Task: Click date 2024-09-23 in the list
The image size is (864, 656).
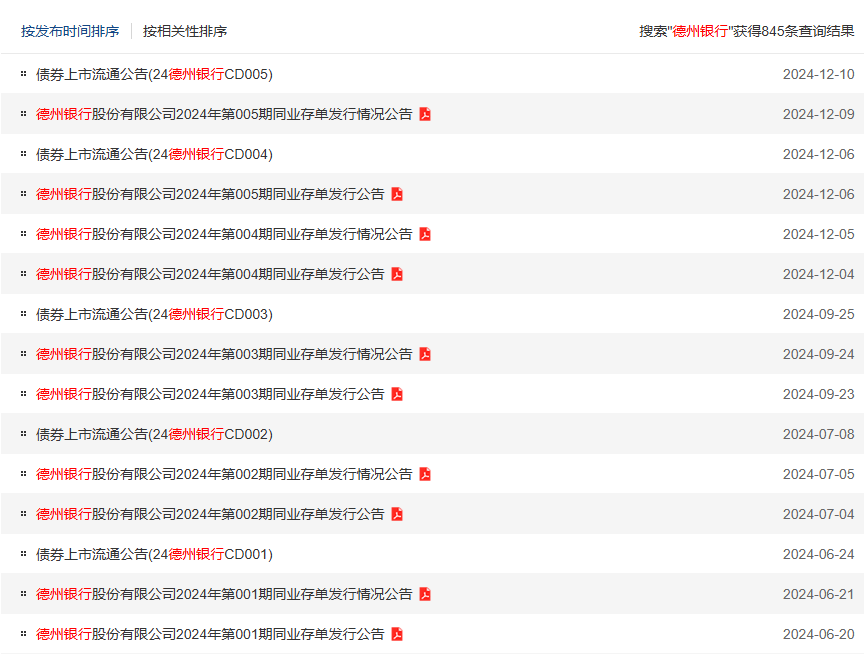Action: [x=818, y=394]
